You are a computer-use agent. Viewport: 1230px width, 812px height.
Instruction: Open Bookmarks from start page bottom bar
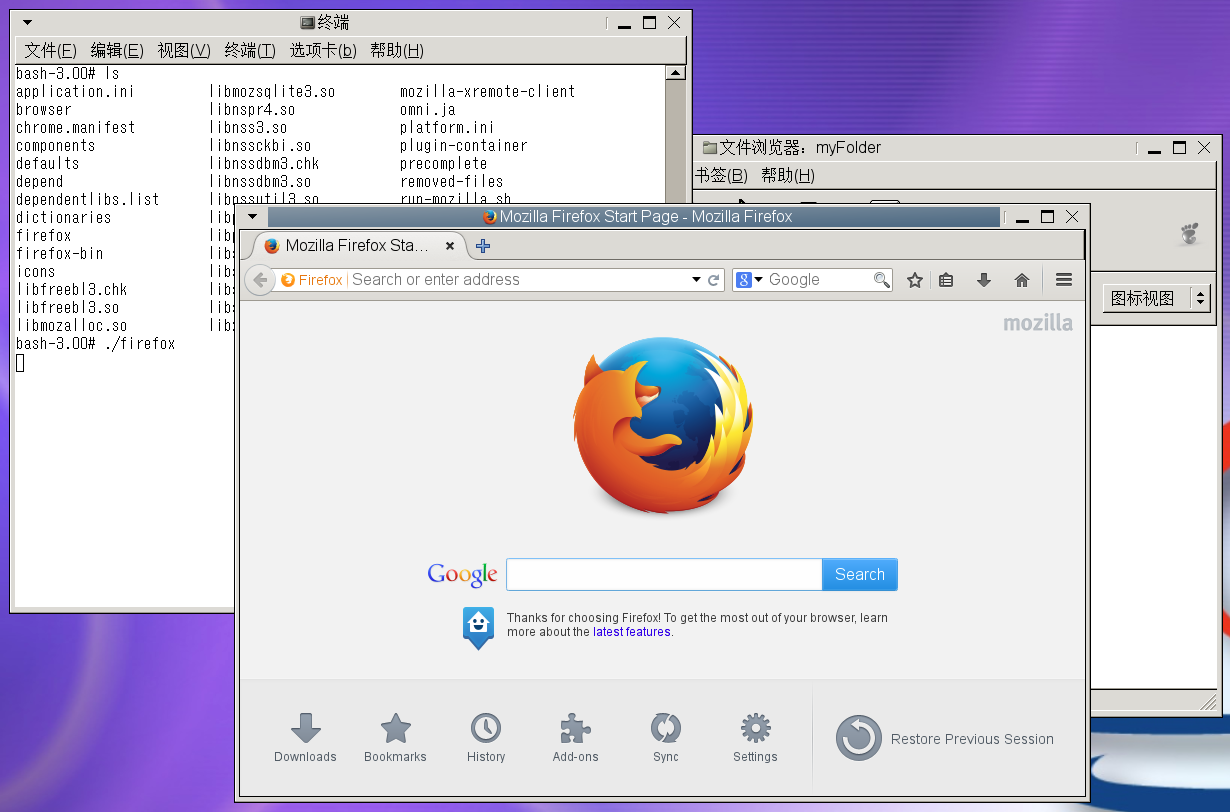coord(395,738)
